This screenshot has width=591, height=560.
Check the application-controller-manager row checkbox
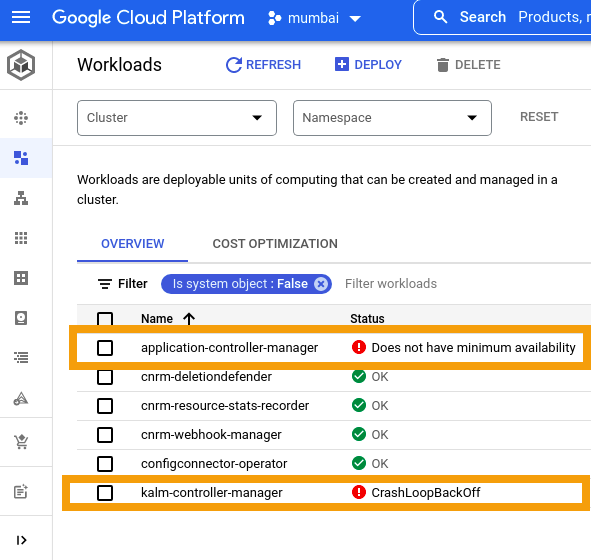pos(105,347)
